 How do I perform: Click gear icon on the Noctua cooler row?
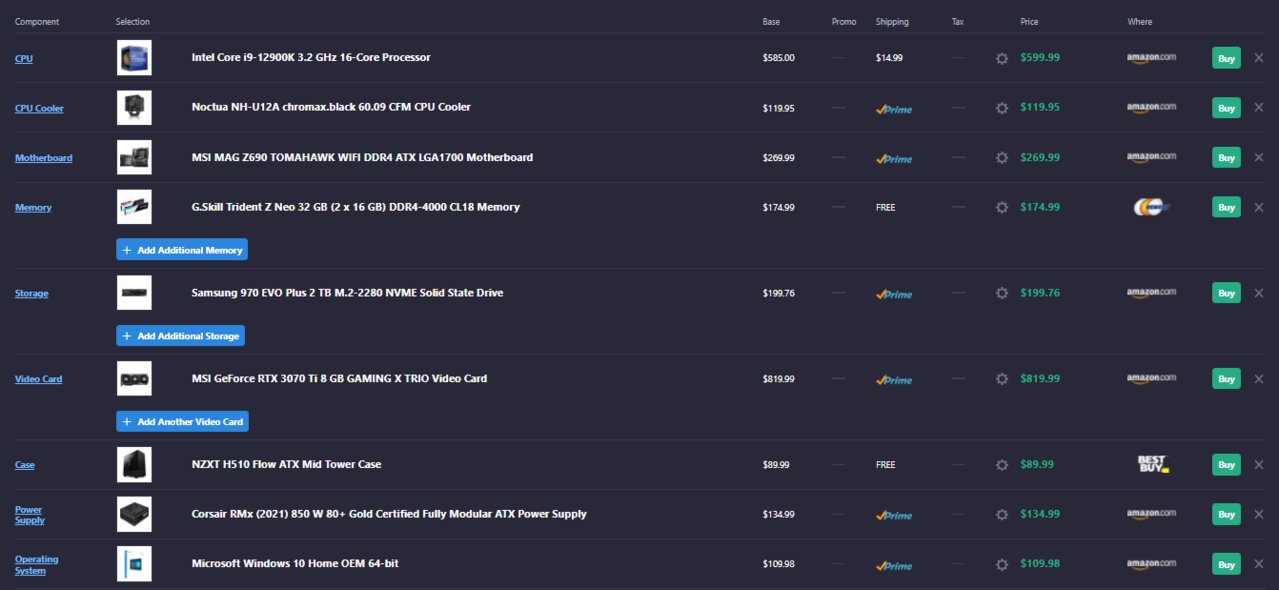click(1002, 108)
